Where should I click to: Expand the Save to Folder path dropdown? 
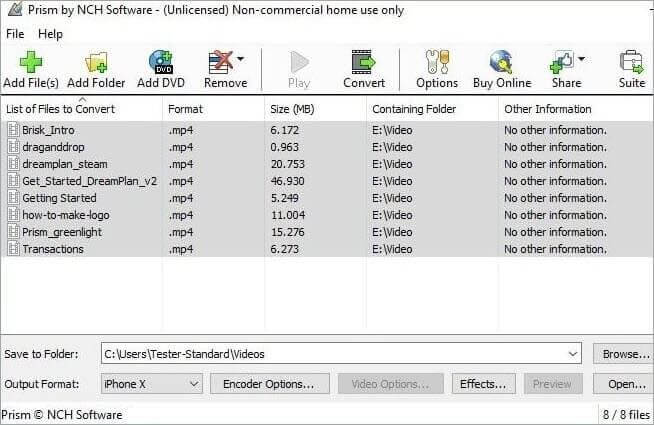572,353
